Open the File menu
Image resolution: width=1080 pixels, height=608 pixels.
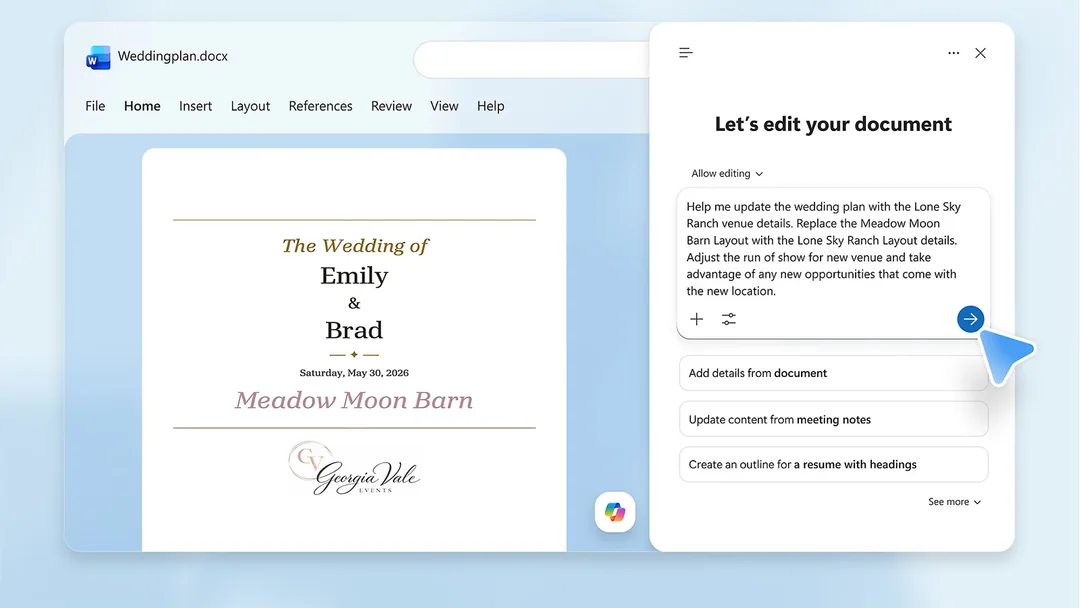(x=95, y=106)
